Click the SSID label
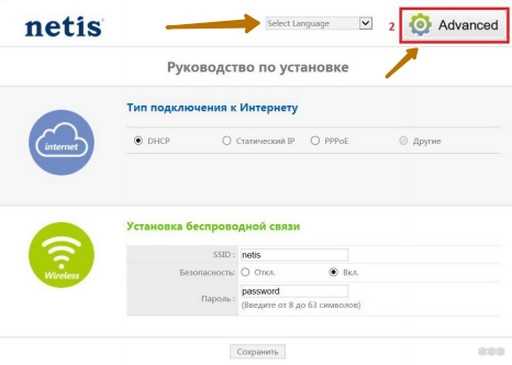 click(224, 255)
